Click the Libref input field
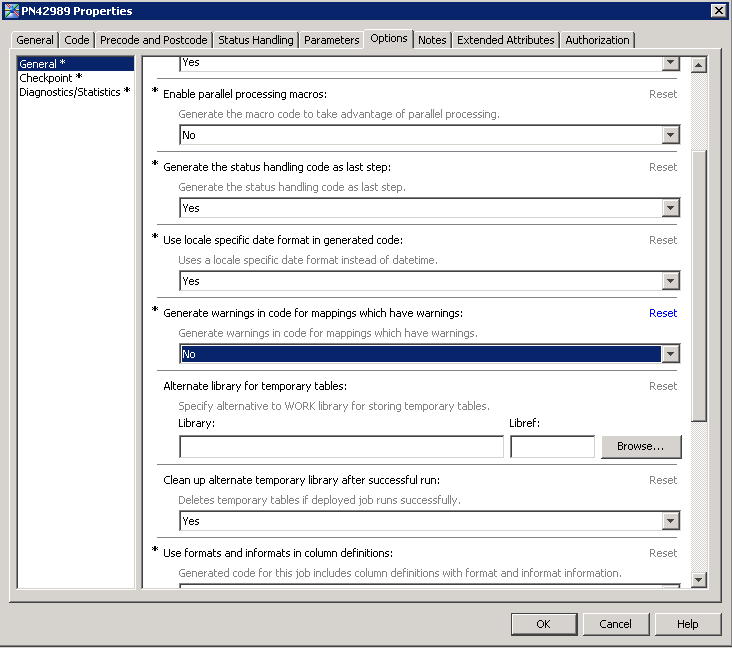The width and height of the screenshot is (732, 648). pyautogui.click(x=552, y=447)
